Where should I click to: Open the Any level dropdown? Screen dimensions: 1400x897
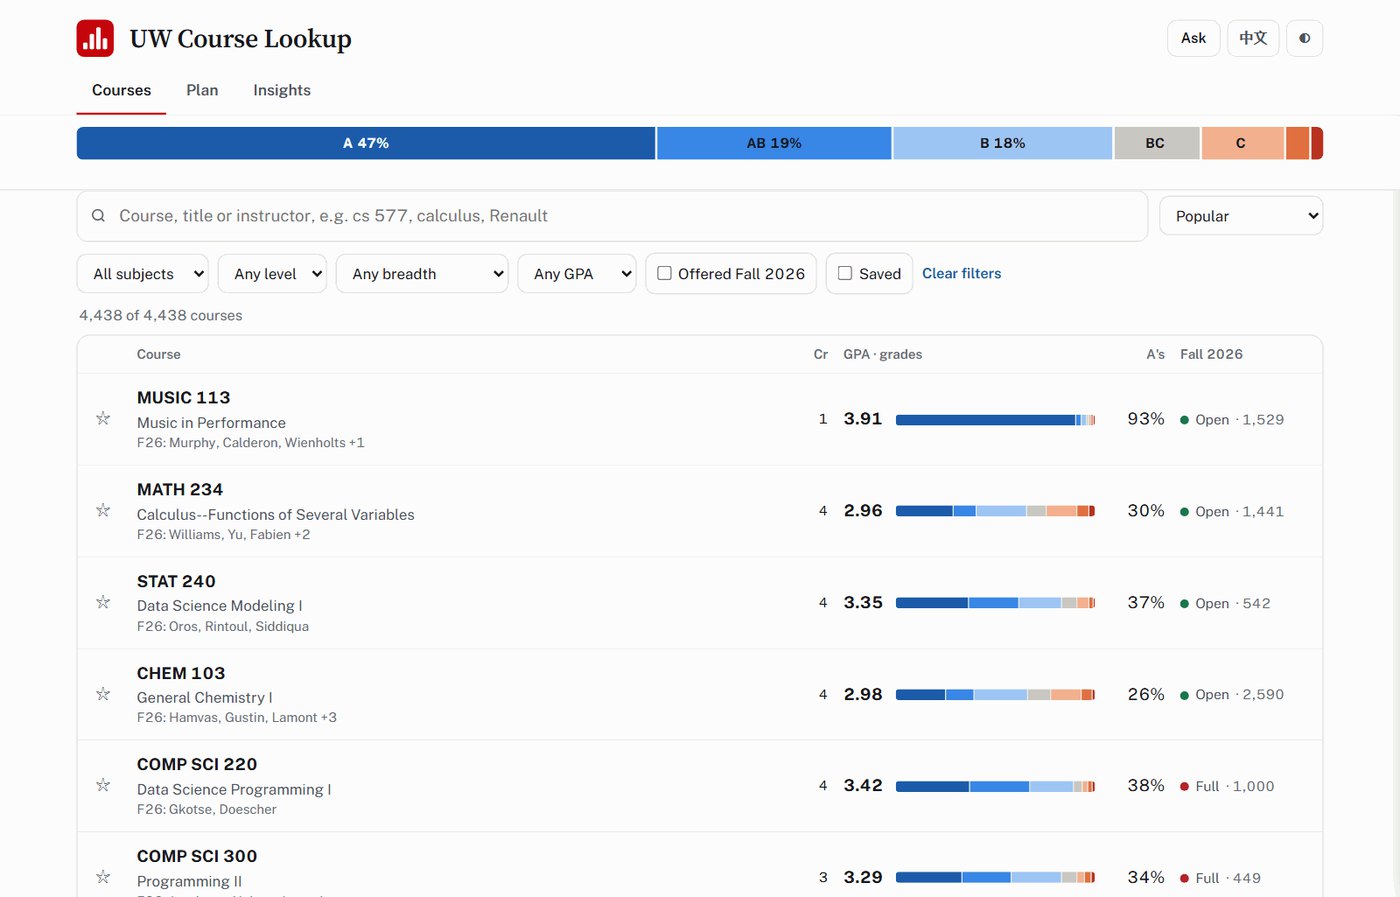pos(272,273)
